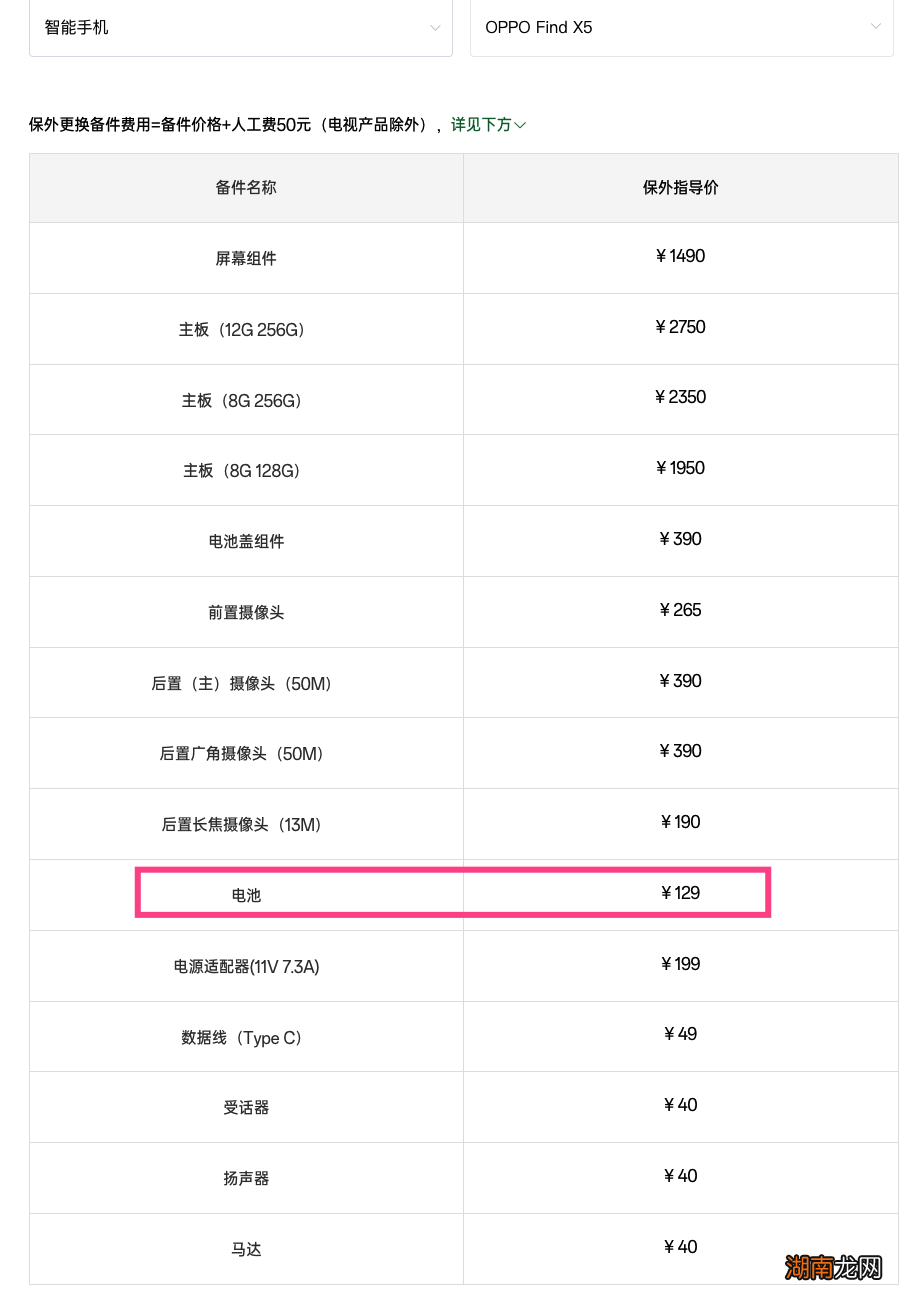Click the ¥190 telephoto camera price
Image resolution: width=916 pixels, height=1294 pixels.
tap(680, 822)
